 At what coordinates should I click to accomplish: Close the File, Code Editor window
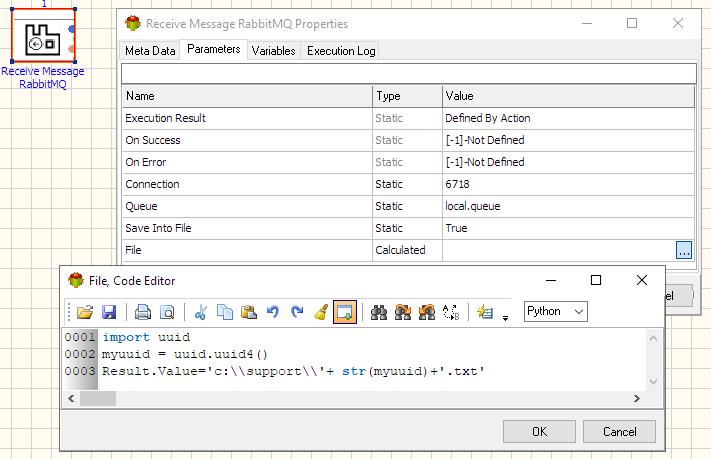(642, 280)
